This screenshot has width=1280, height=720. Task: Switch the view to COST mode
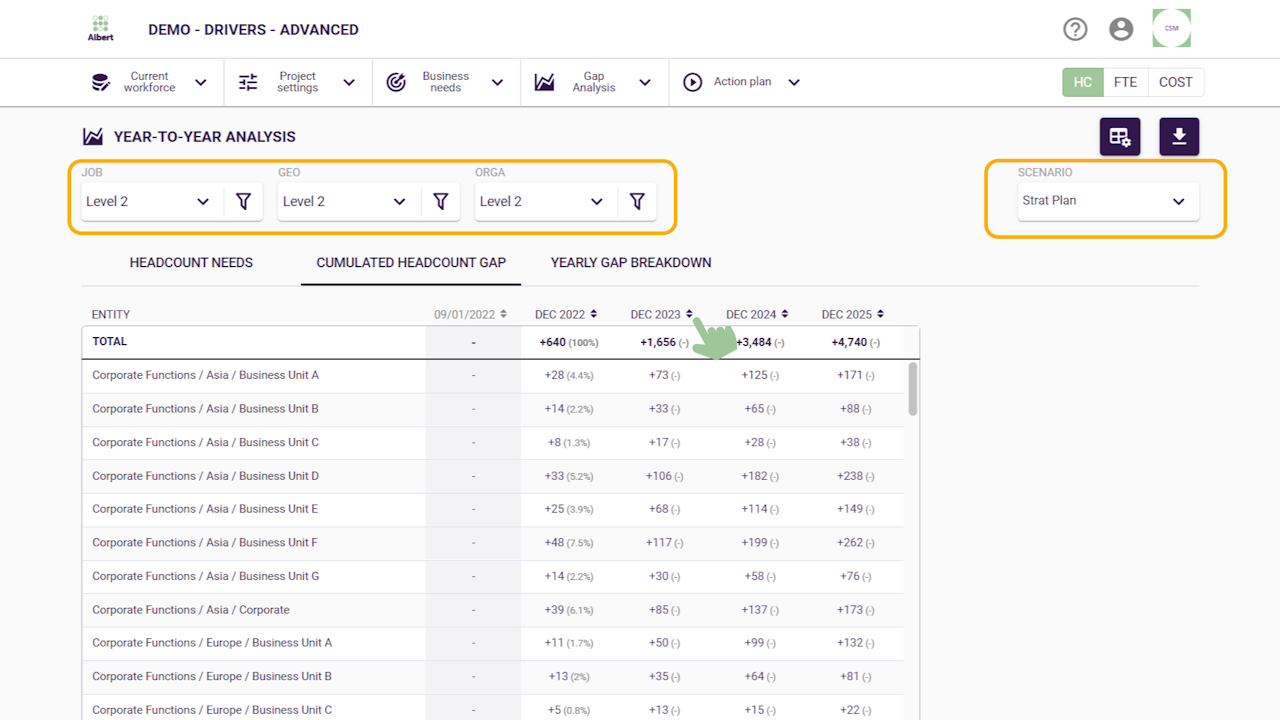pos(1175,82)
